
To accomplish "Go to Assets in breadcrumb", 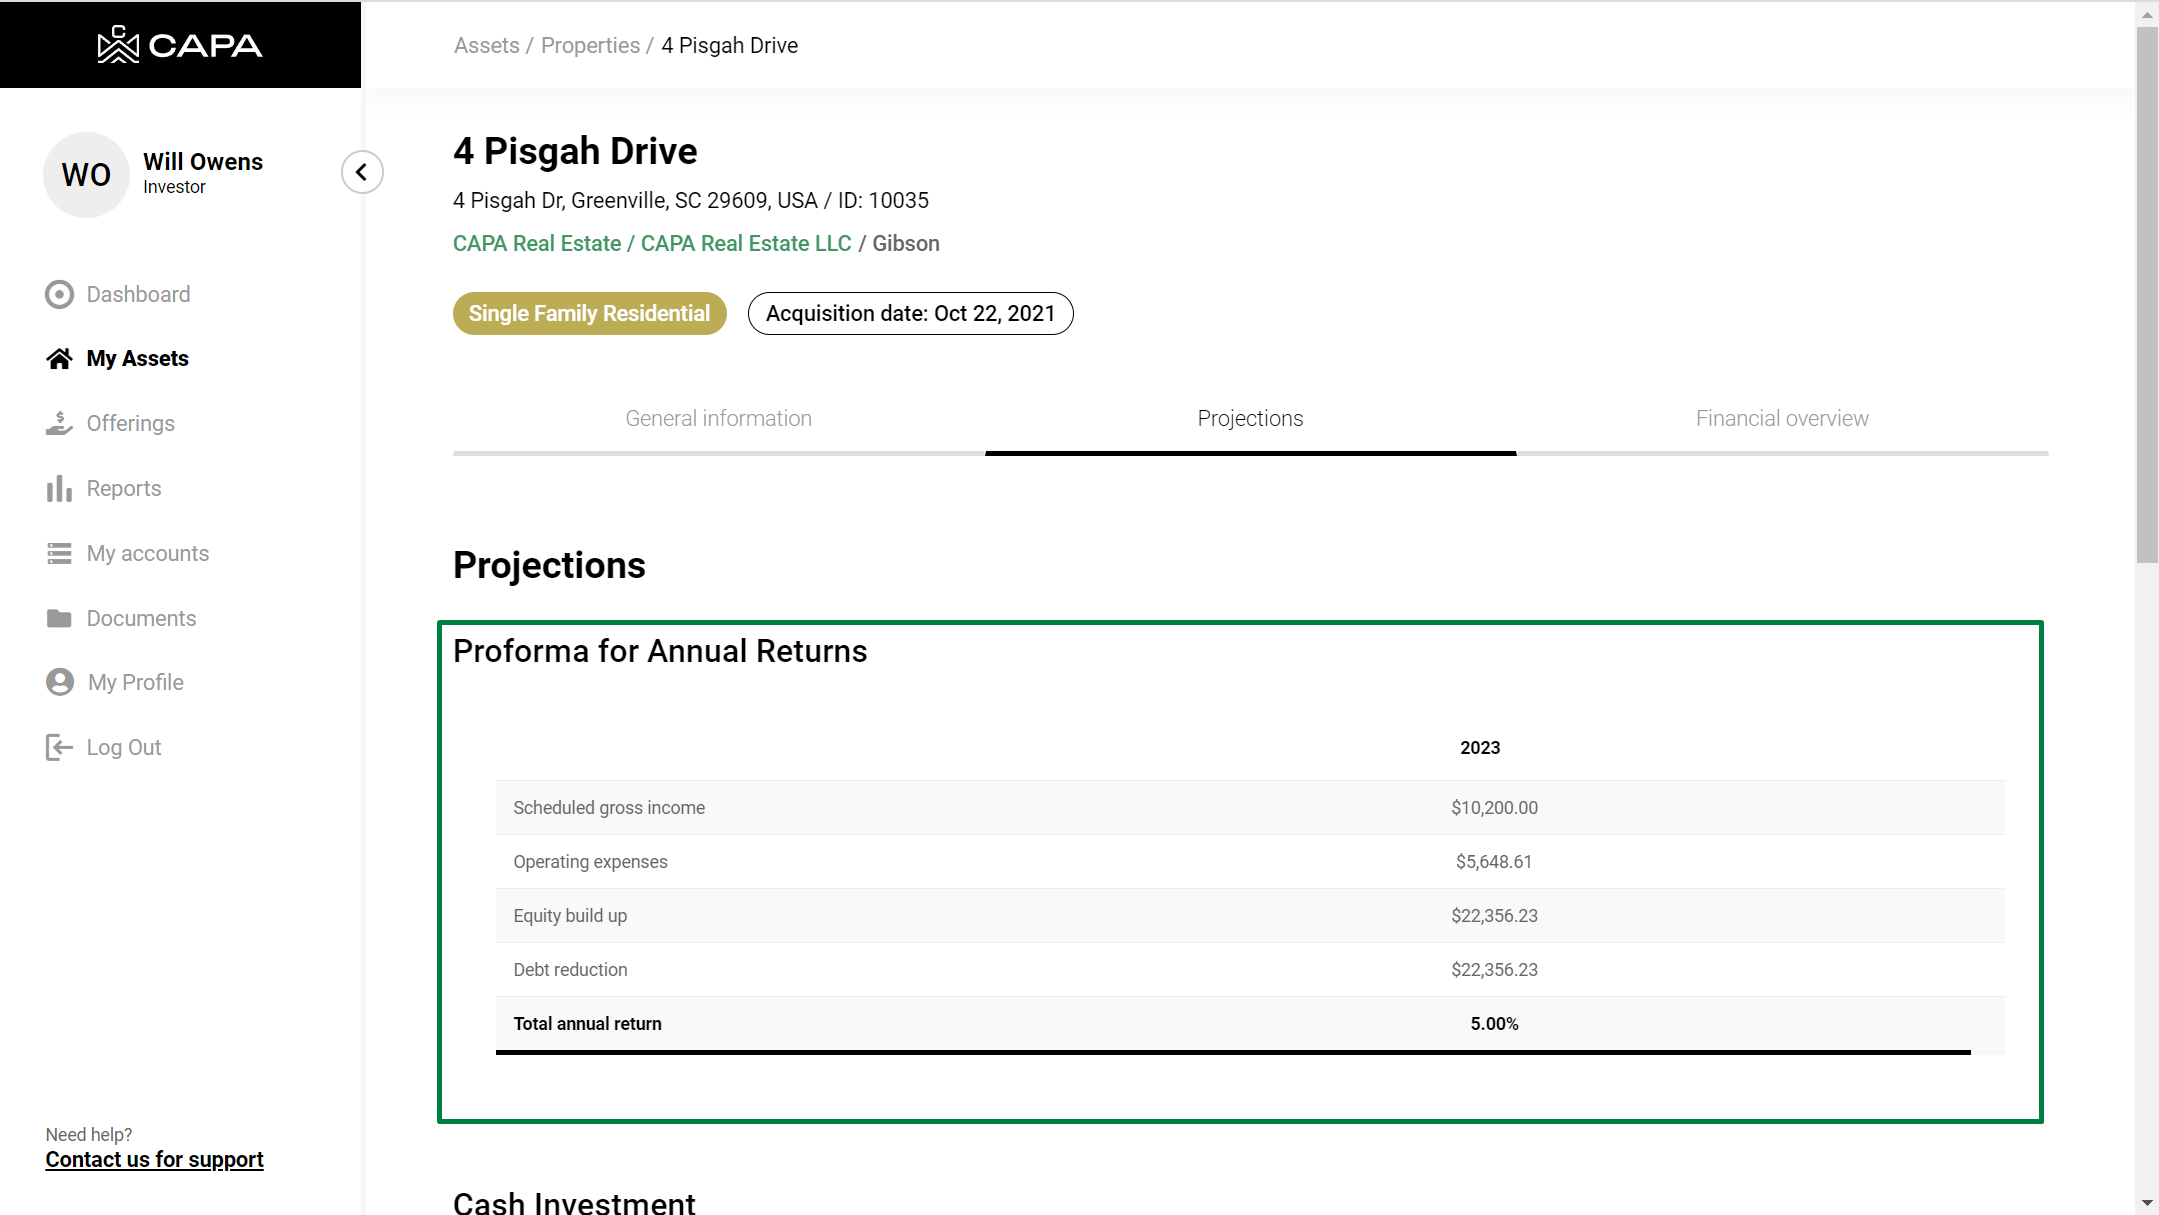I will (x=486, y=46).
